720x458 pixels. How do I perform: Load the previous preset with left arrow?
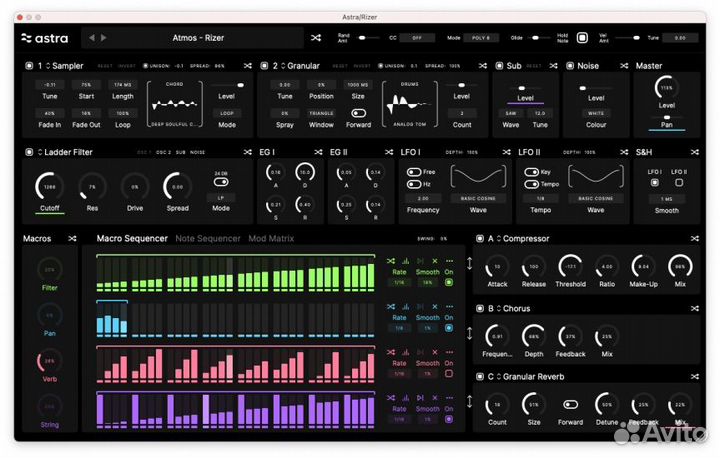(92, 38)
